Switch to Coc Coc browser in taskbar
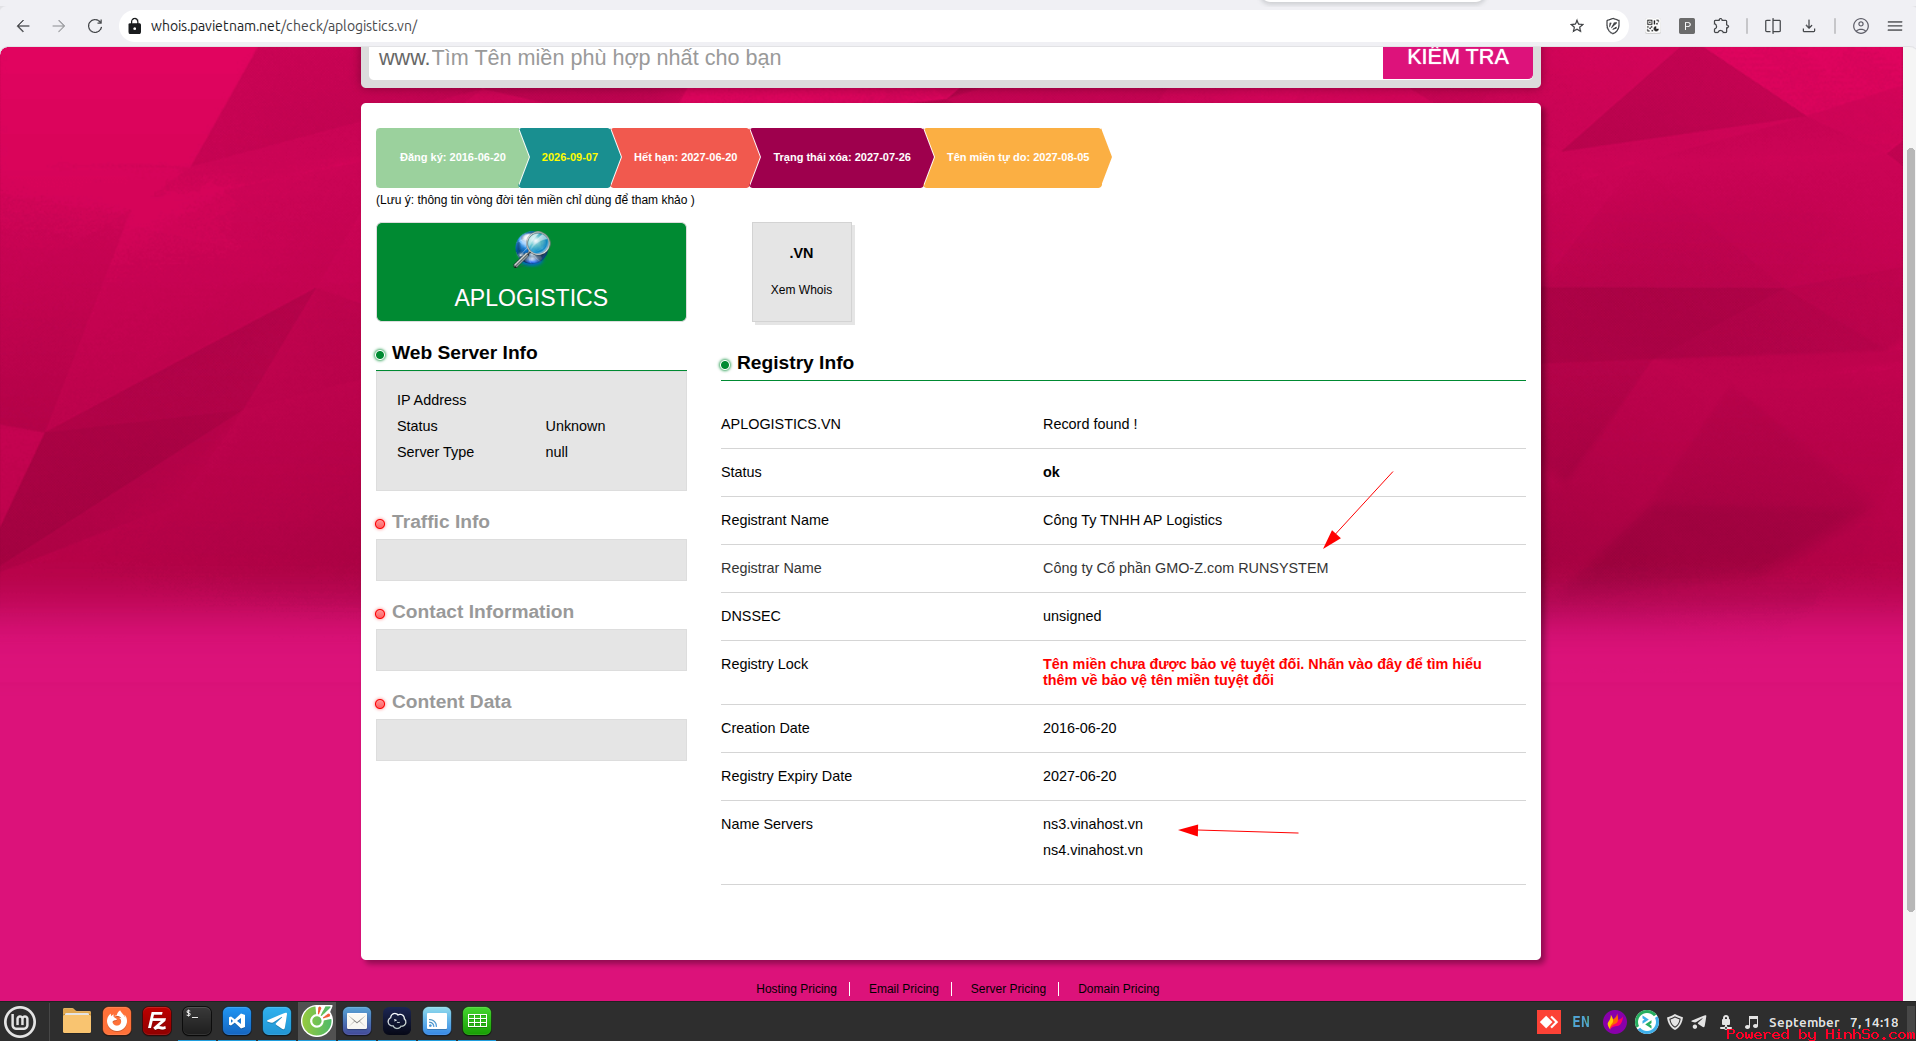This screenshot has height=1041, width=1916. (317, 1021)
